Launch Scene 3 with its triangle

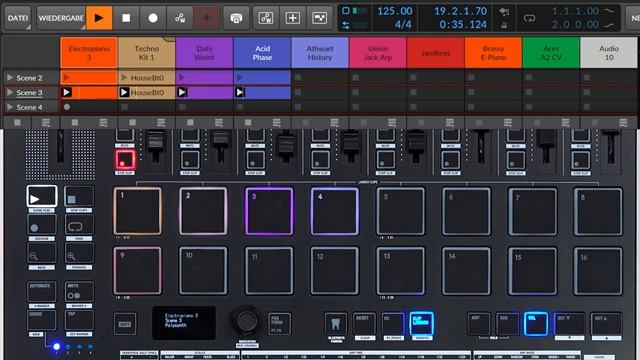coord(10,93)
